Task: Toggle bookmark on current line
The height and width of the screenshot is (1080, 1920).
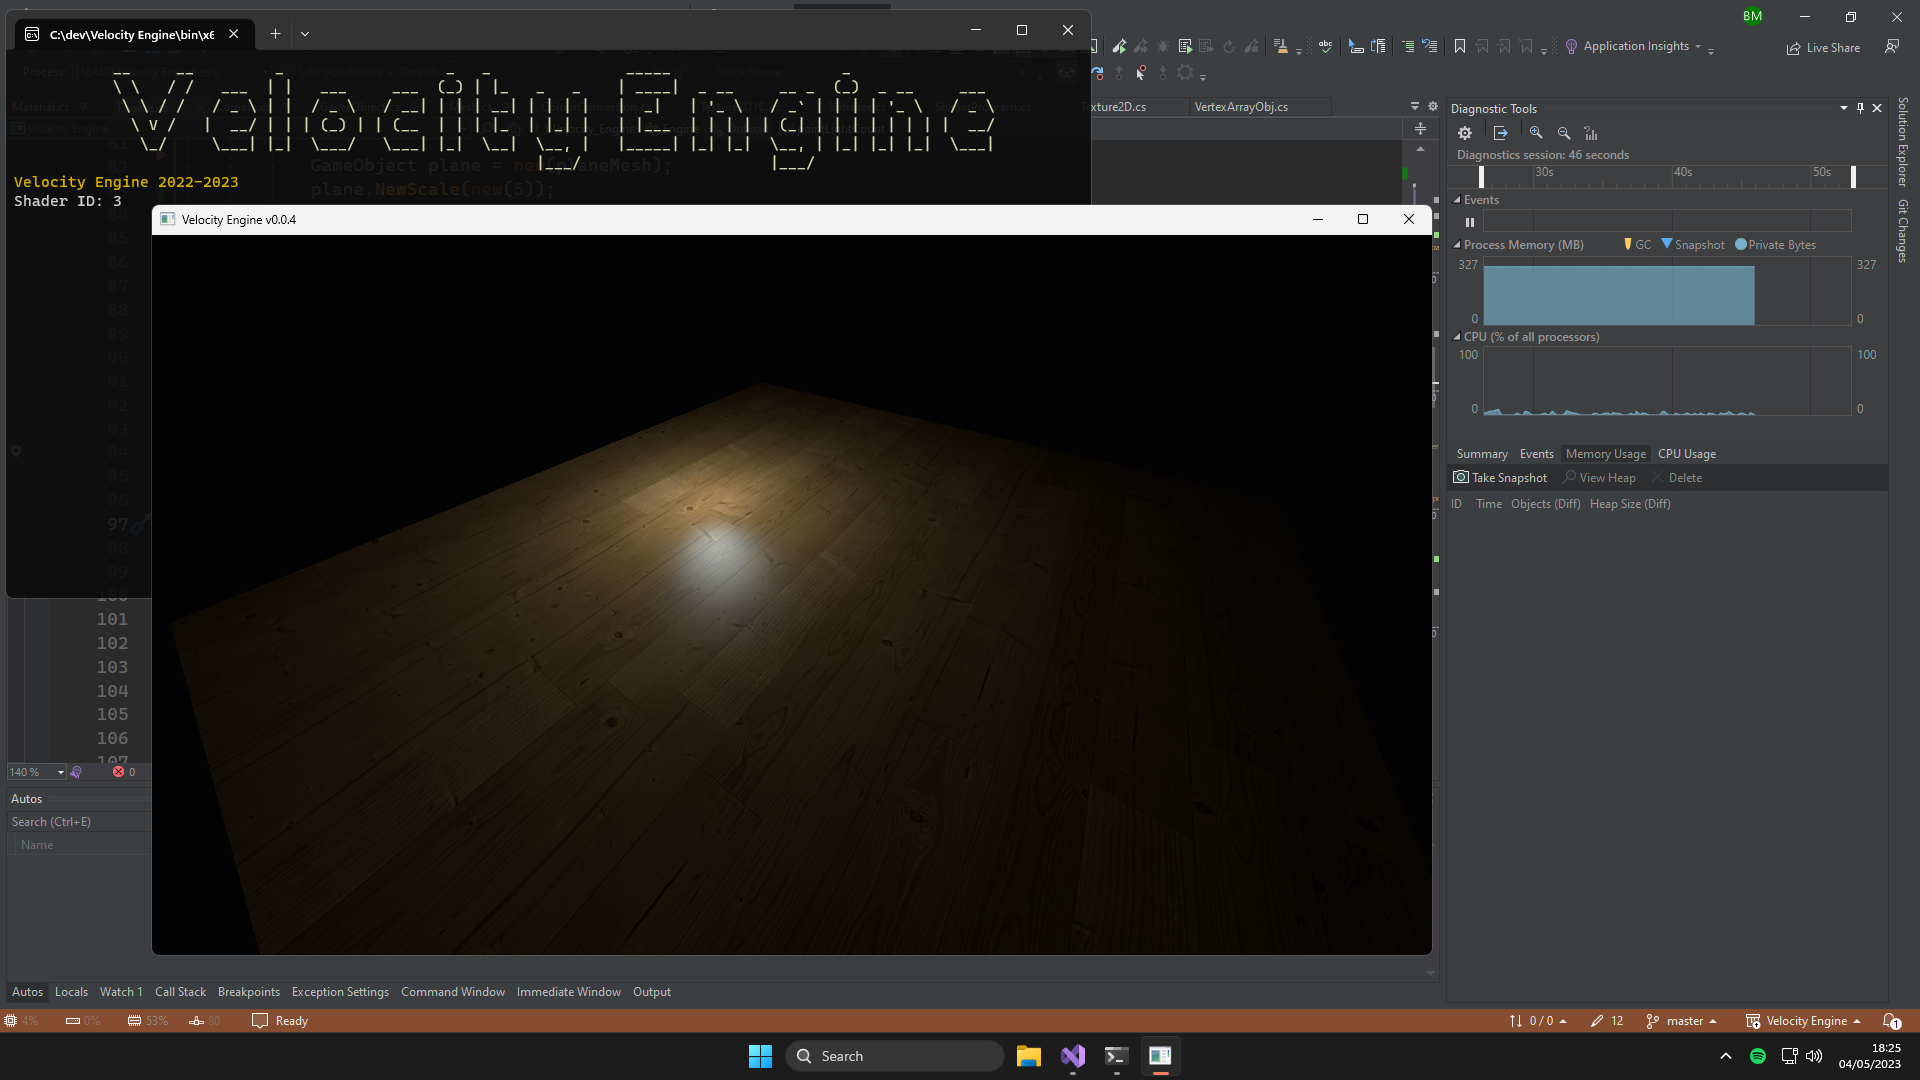Action: coord(1460,46)
